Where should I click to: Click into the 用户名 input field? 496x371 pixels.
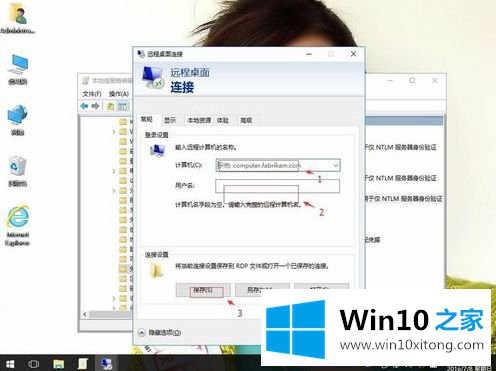pyautogui.click(x=278, y=186)
